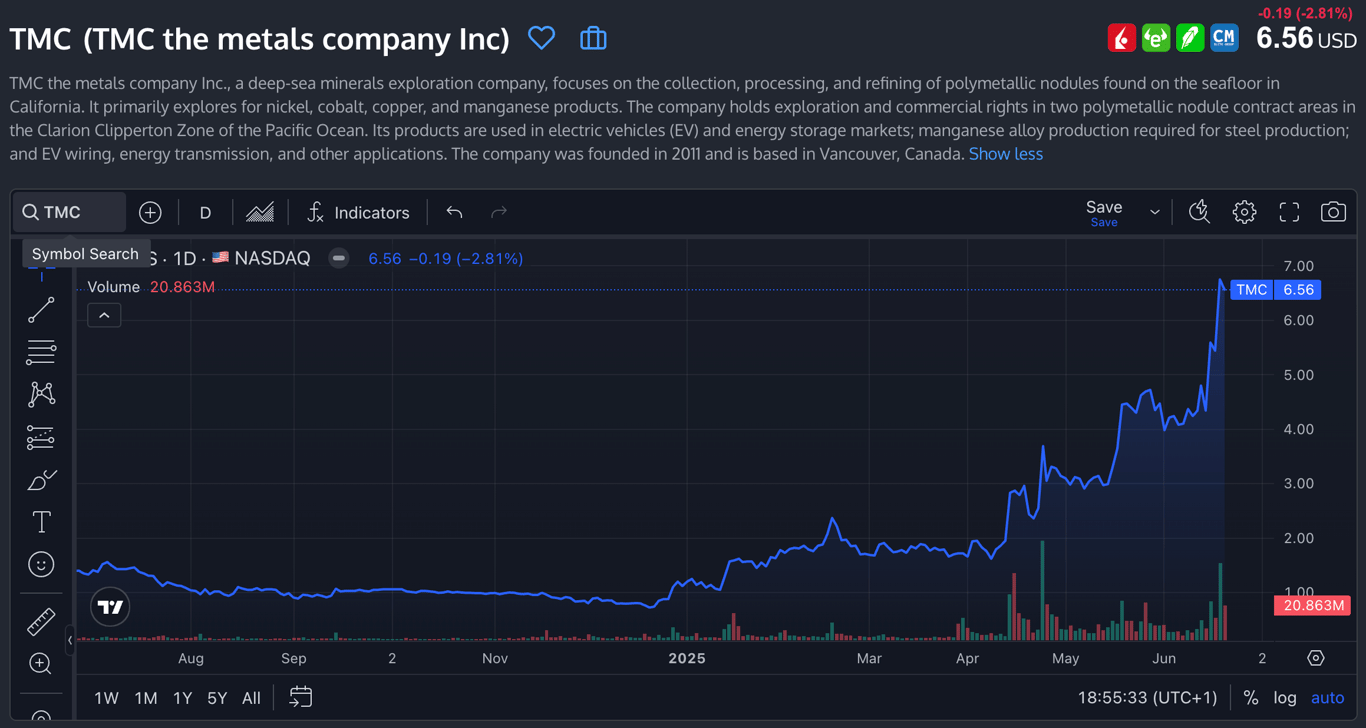Image resolution: width=1366 pixels, height=728 pixels.
Task: Toggle auto scale on chart
Action: coord(1328,698)
